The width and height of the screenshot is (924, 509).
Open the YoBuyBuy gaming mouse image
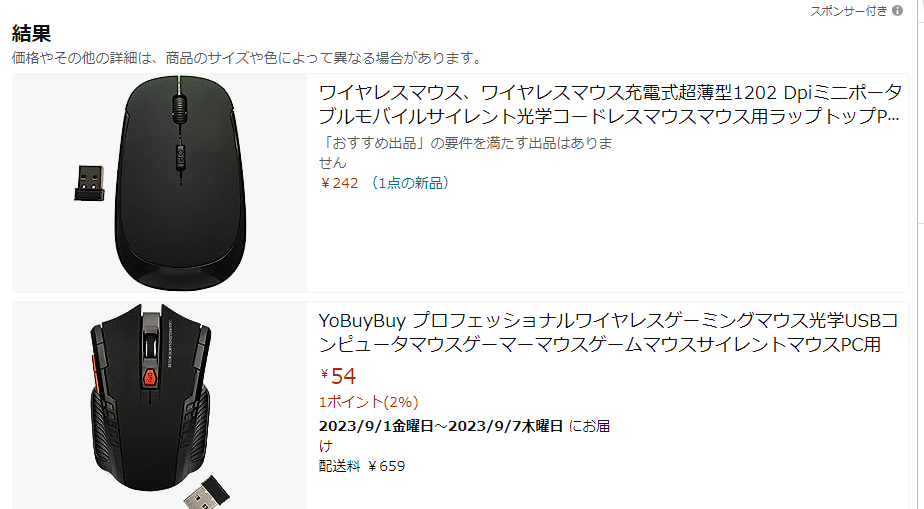tap(160, 405)
